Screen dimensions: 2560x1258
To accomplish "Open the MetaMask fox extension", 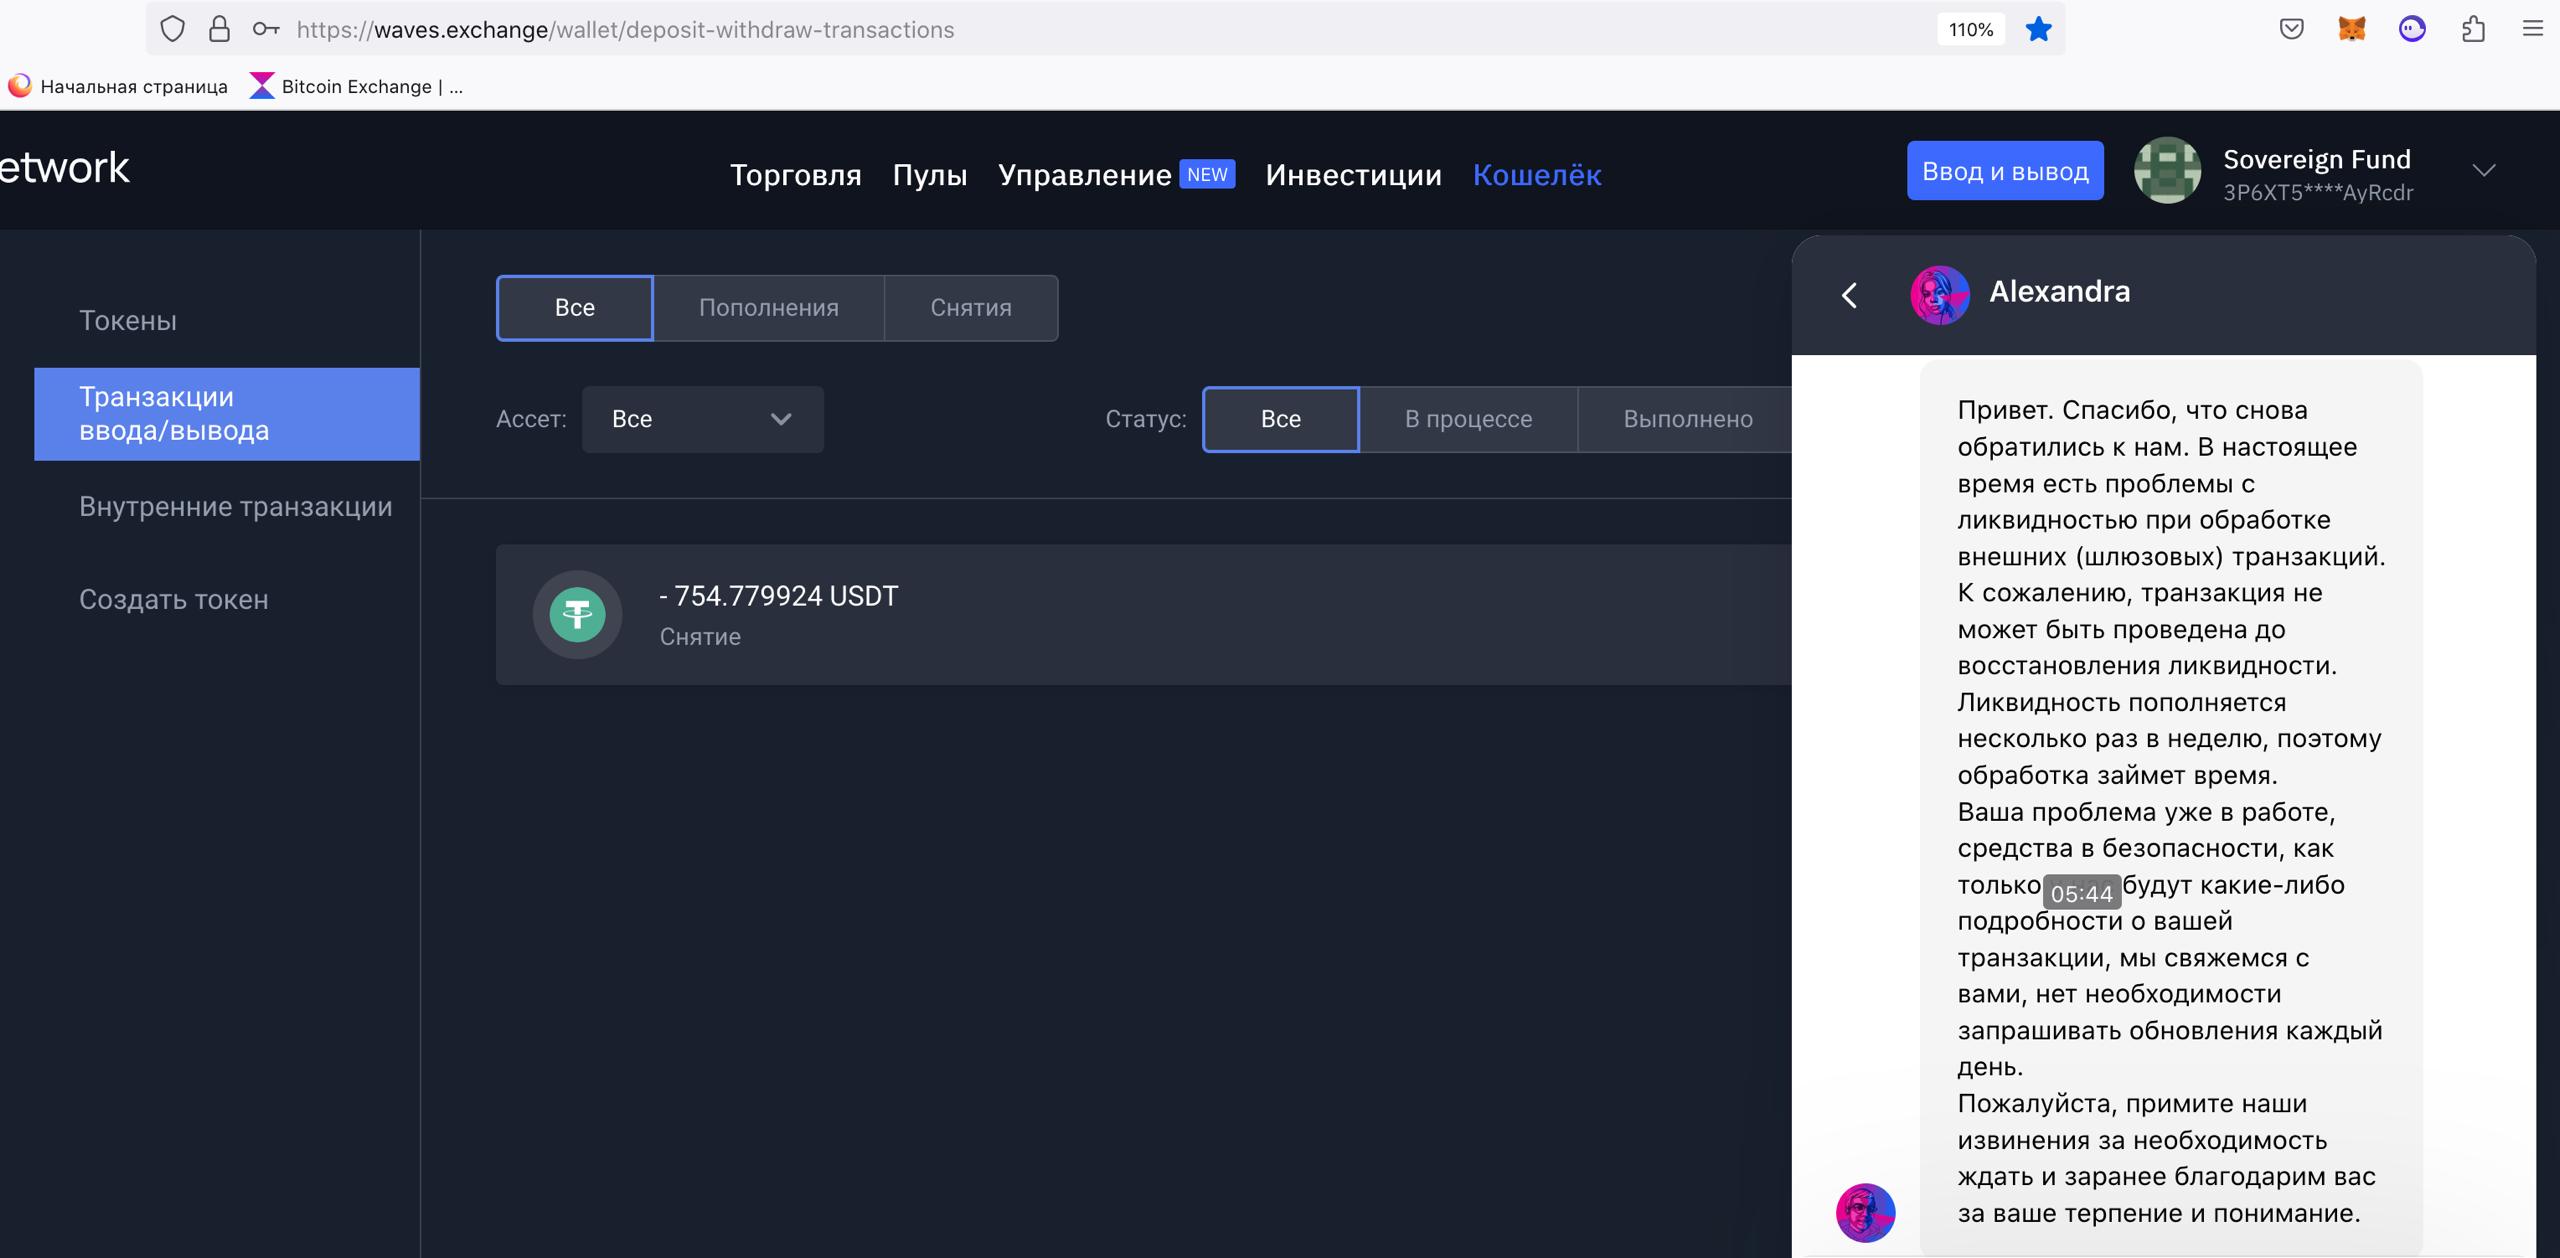I will pos(2351,29).
